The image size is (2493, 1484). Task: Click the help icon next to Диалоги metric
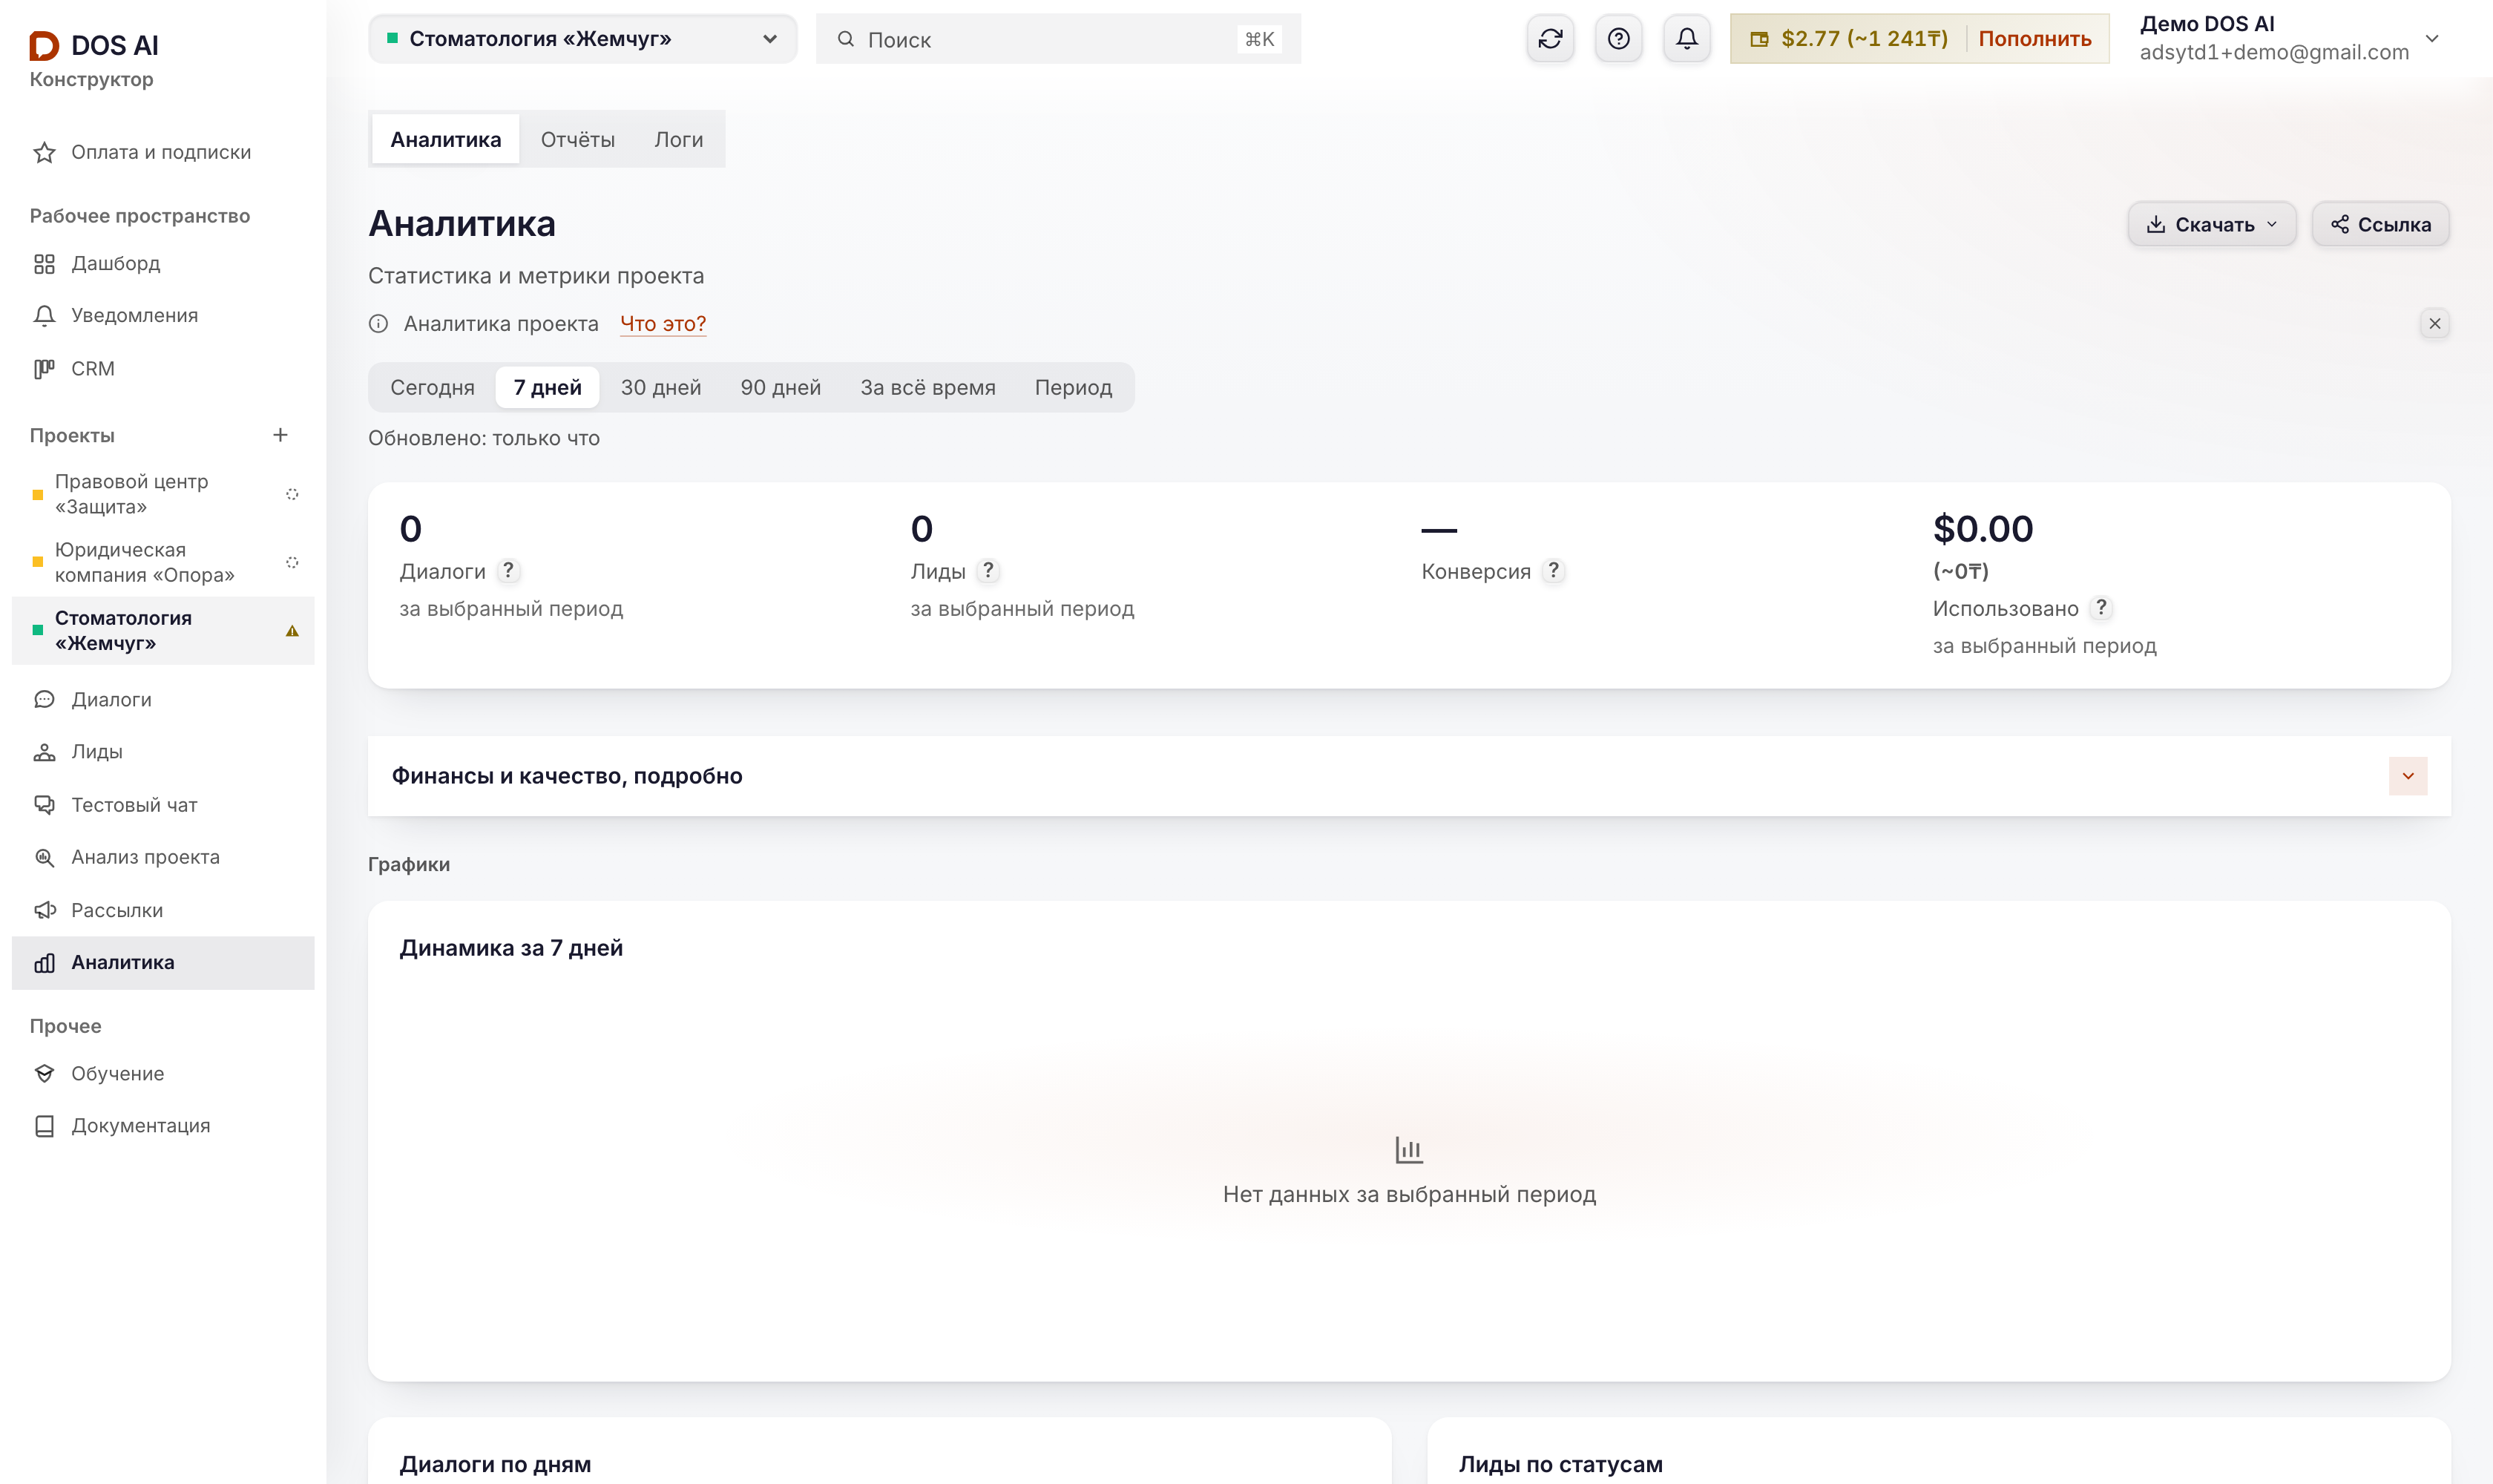coord(508,570)
